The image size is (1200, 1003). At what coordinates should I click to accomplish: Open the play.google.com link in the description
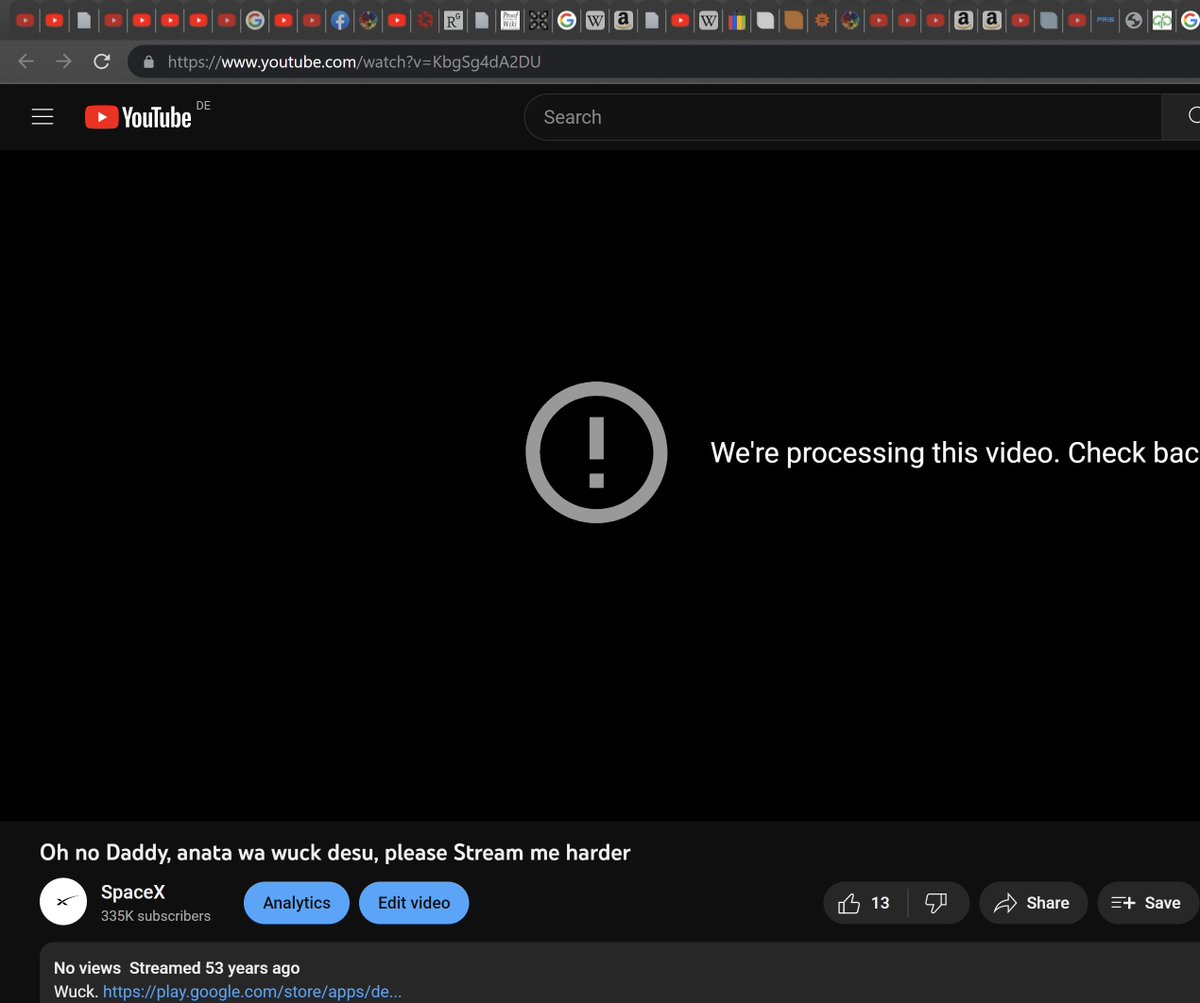(x=252, y=992)
